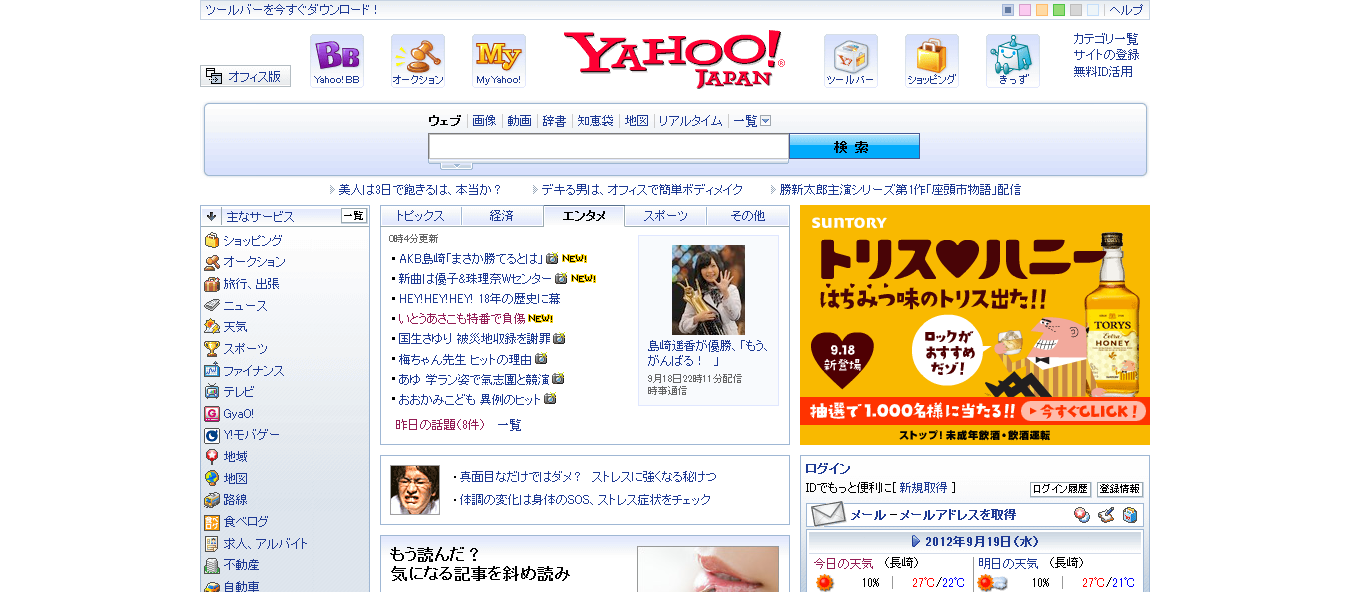Switch to the 経済 tab
The image size is (1349, 592).
tap(502, 216)
